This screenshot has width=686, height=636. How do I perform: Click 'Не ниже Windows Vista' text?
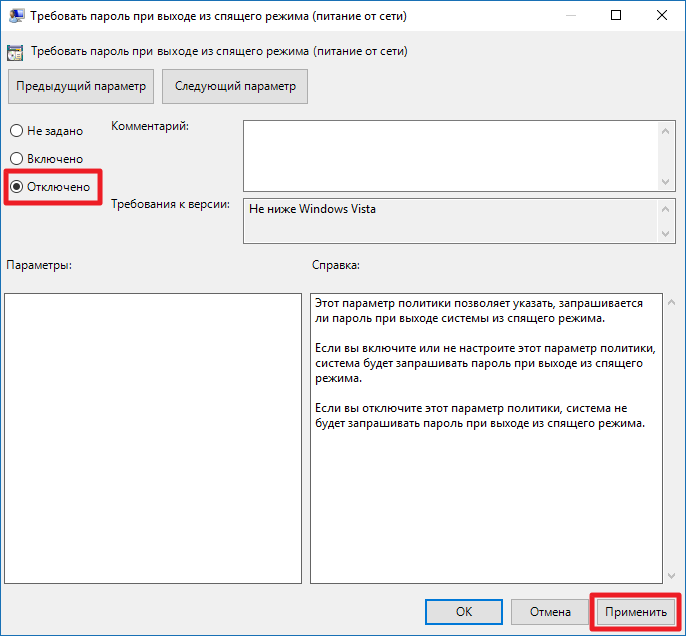coord(312,209)
